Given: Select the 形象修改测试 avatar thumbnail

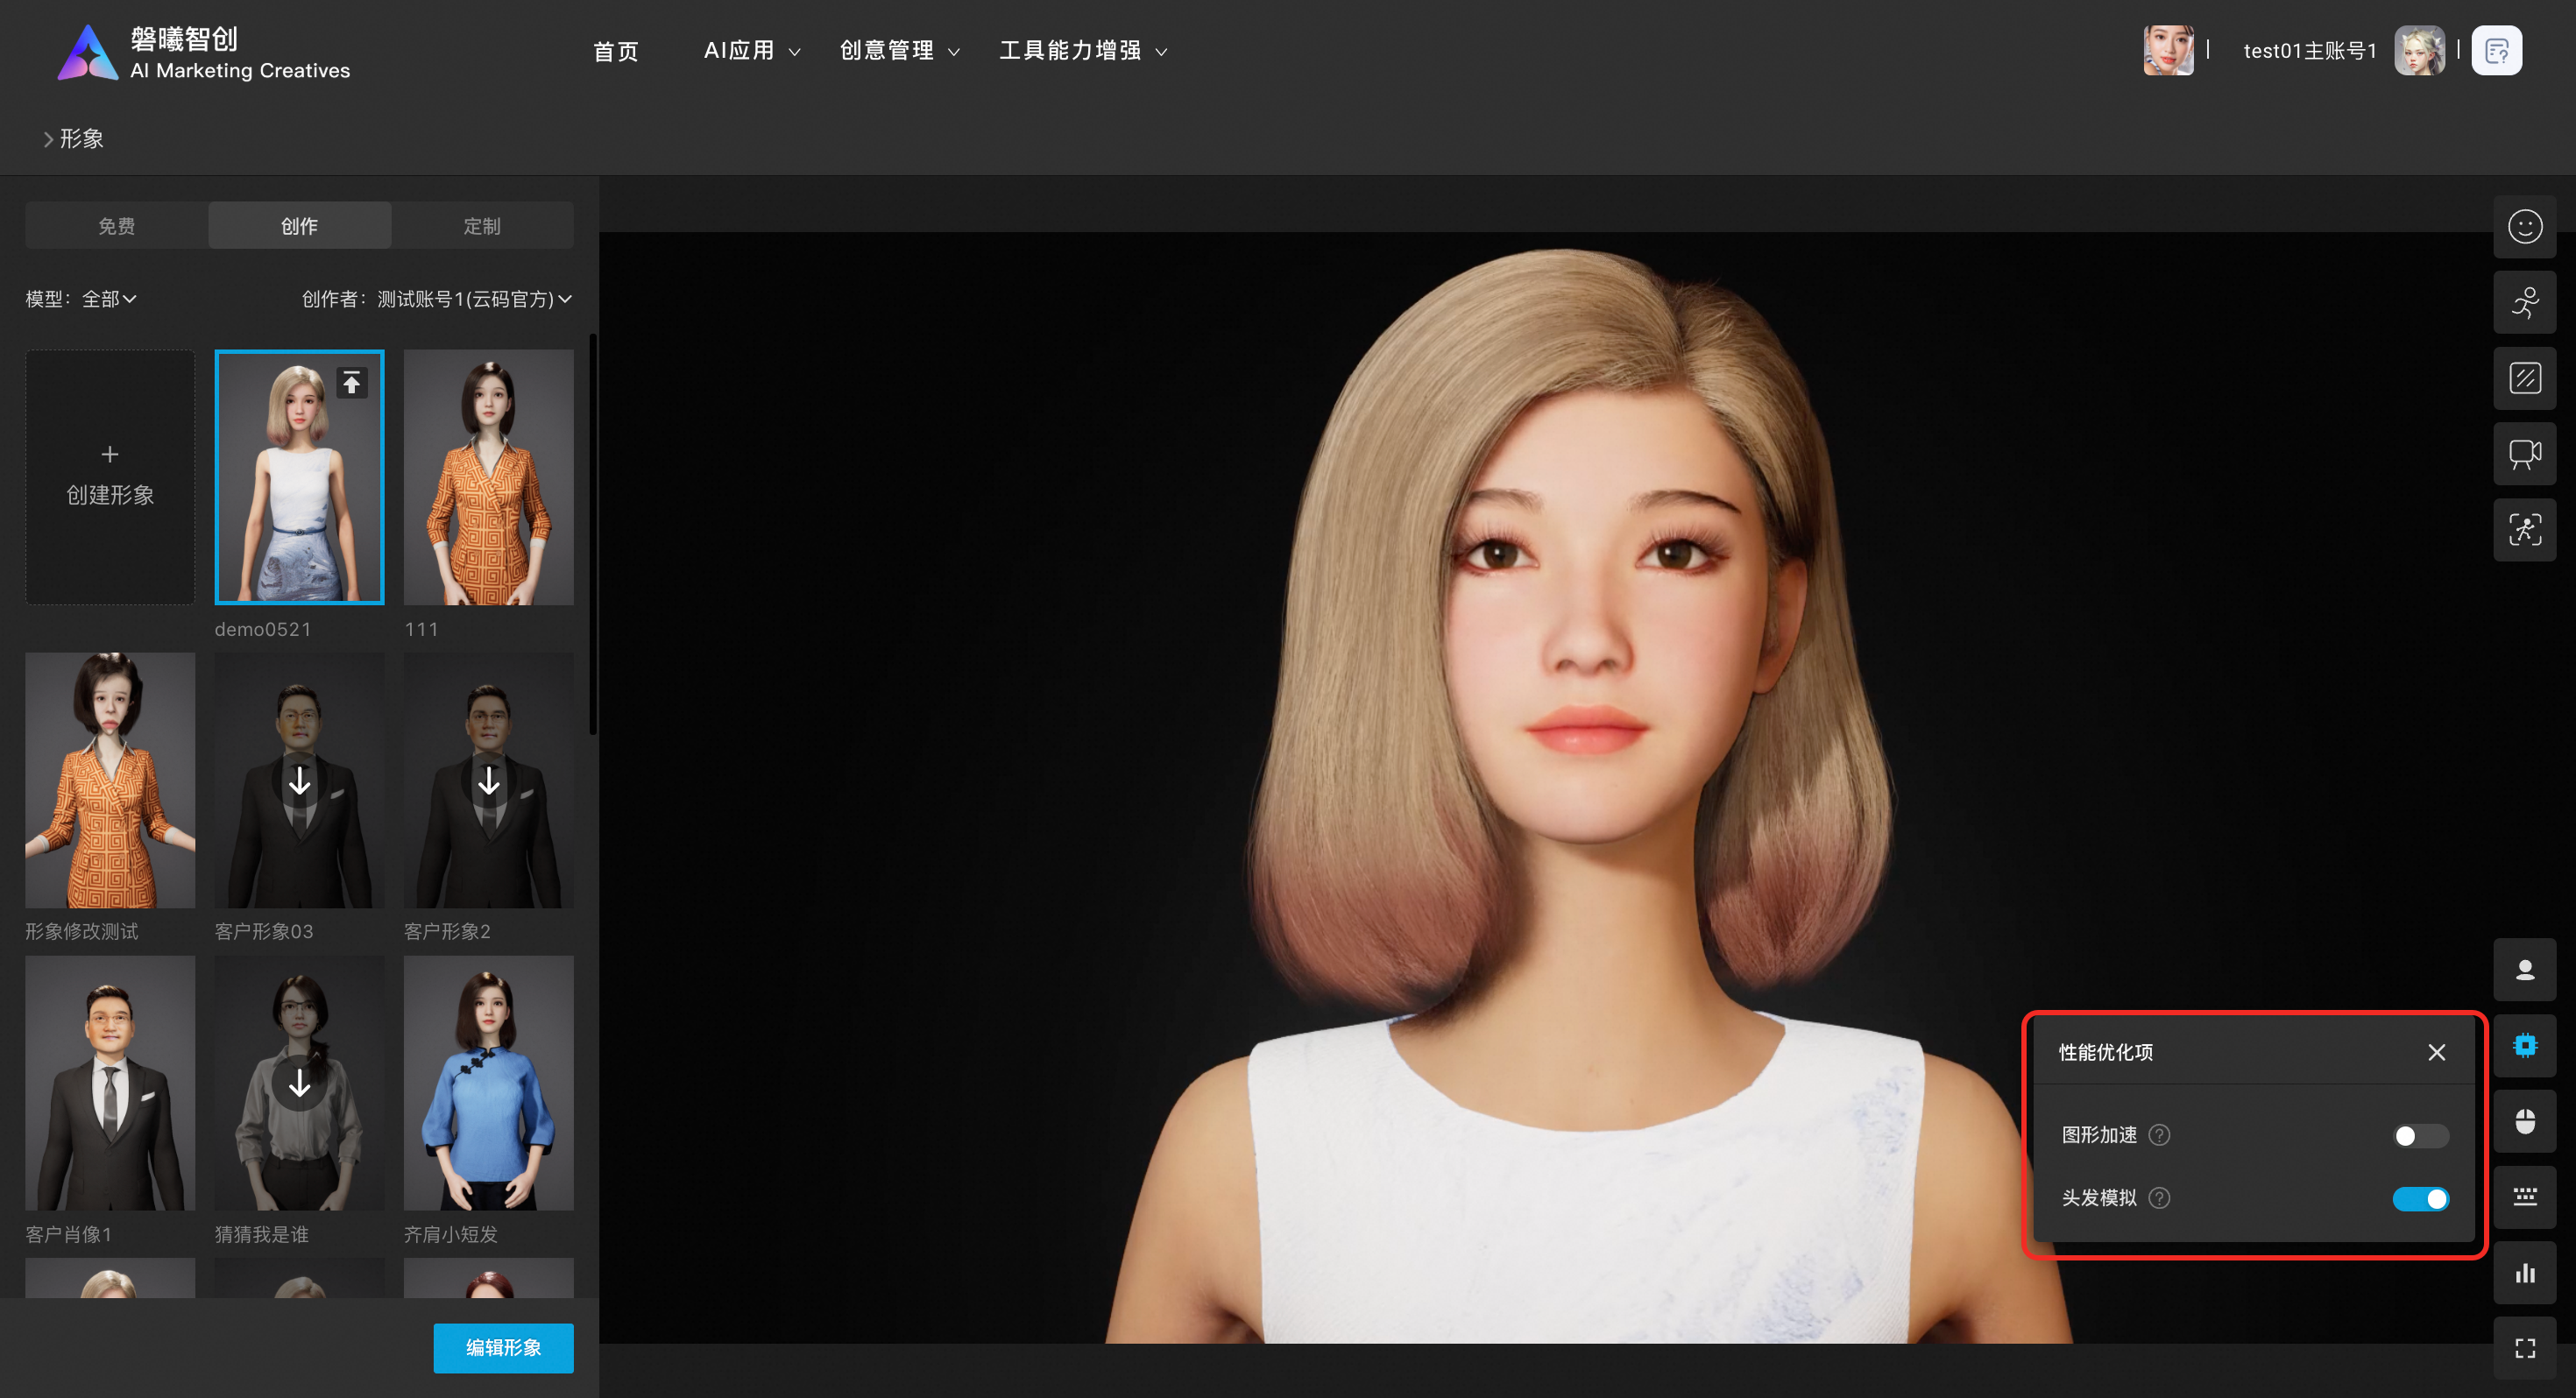Looking at the screenshot, I should pos(110,781).
